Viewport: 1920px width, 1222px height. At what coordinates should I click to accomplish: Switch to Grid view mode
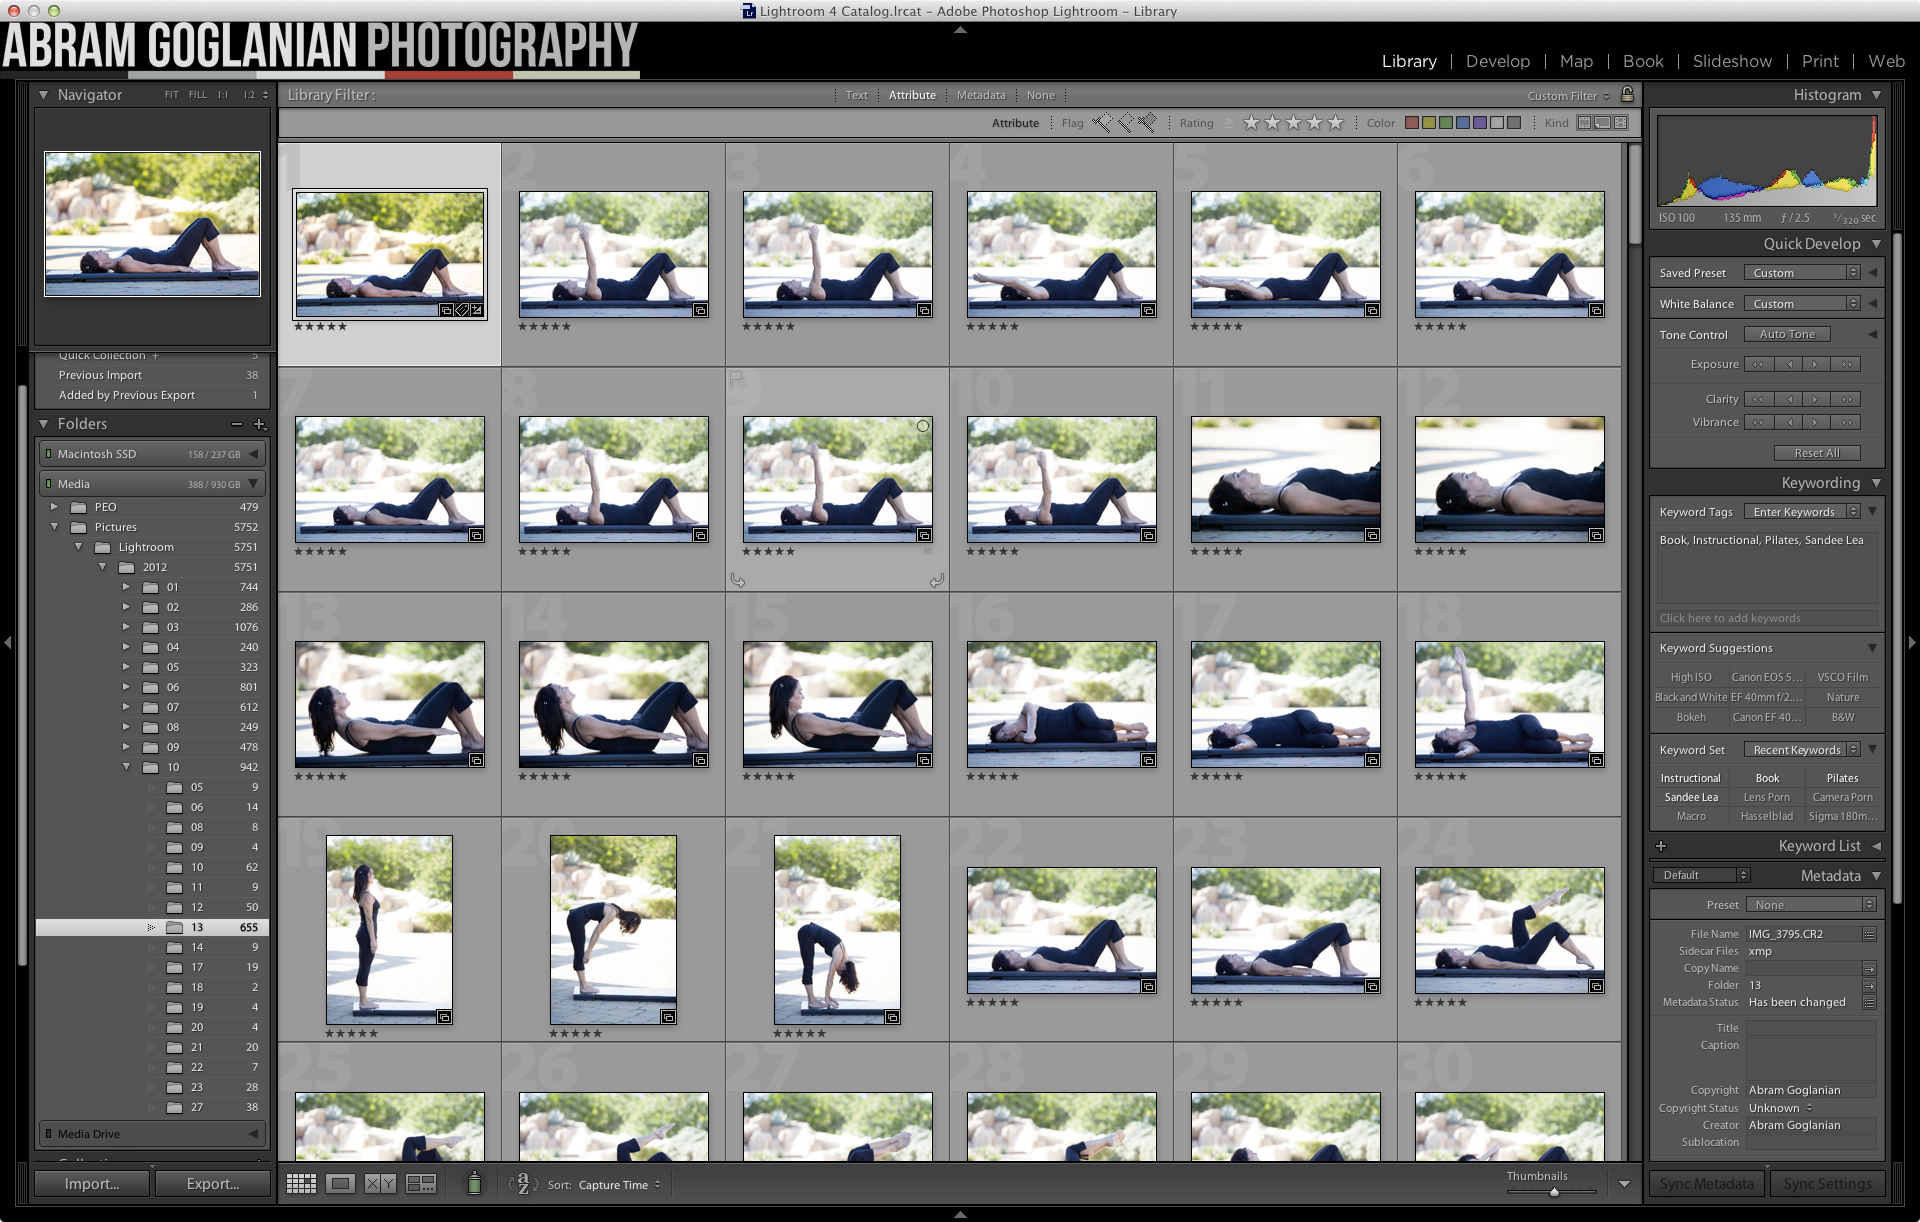301,1184
